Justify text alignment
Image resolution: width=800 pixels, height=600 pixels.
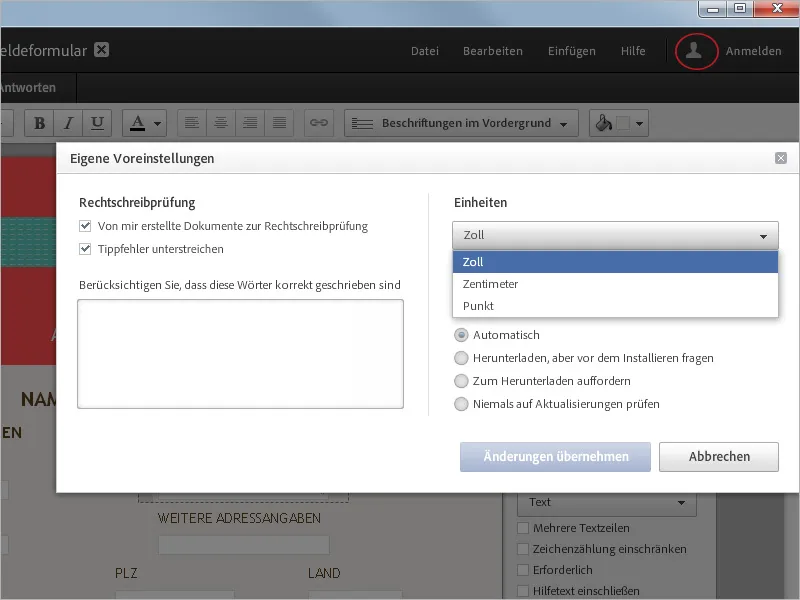(x=279, y=123)
